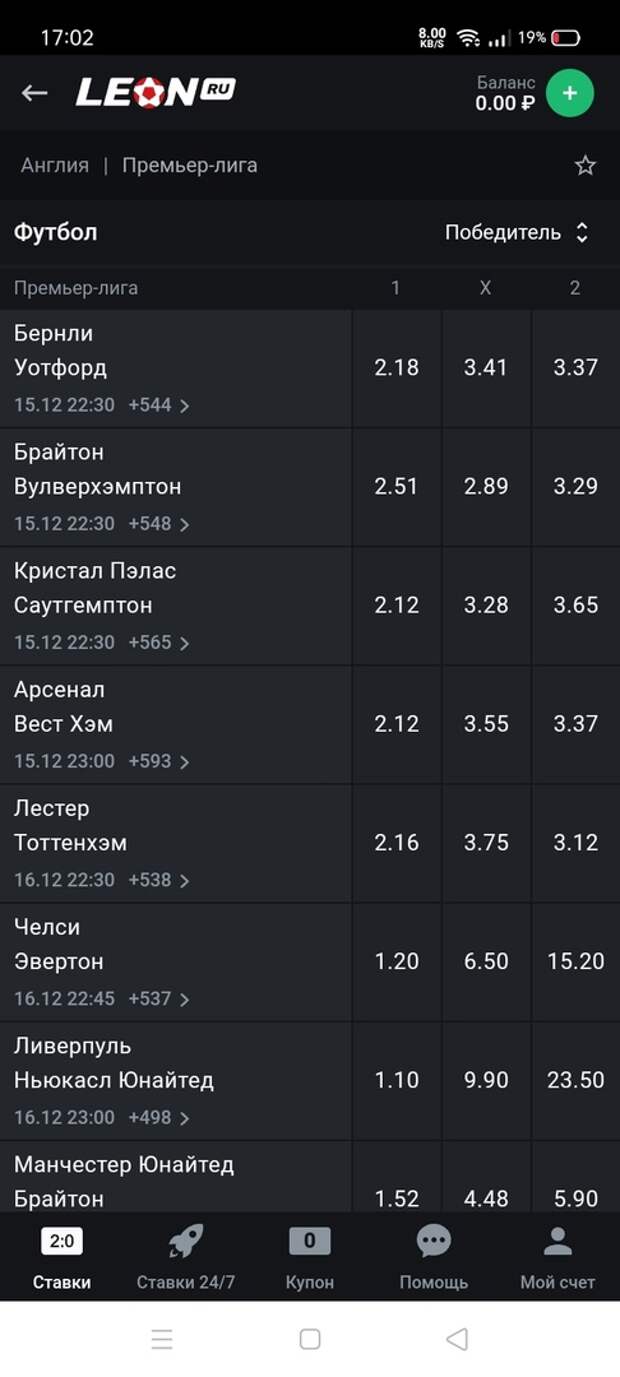Go to Англия breadcrumb
620x1377 pixels.
tap(55, 166)
